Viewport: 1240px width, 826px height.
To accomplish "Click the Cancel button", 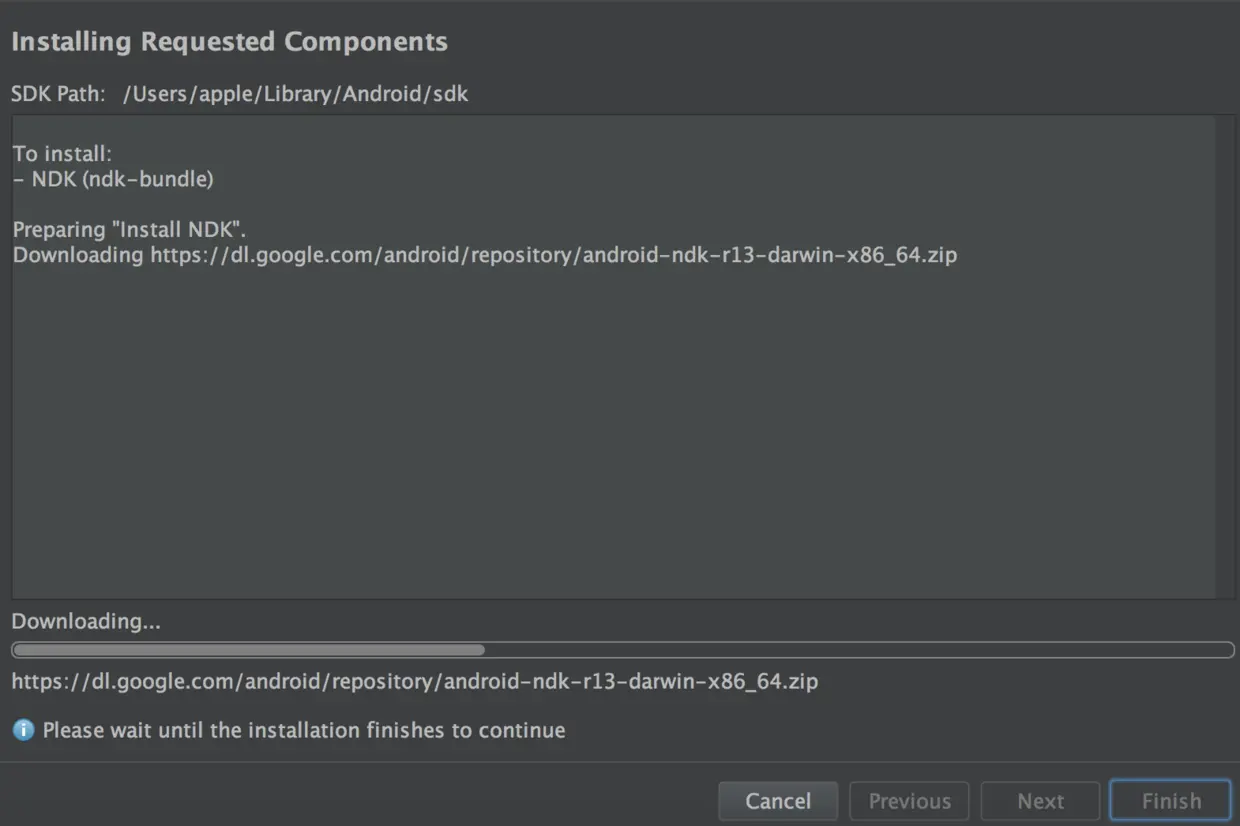I will tap(778, 801).
